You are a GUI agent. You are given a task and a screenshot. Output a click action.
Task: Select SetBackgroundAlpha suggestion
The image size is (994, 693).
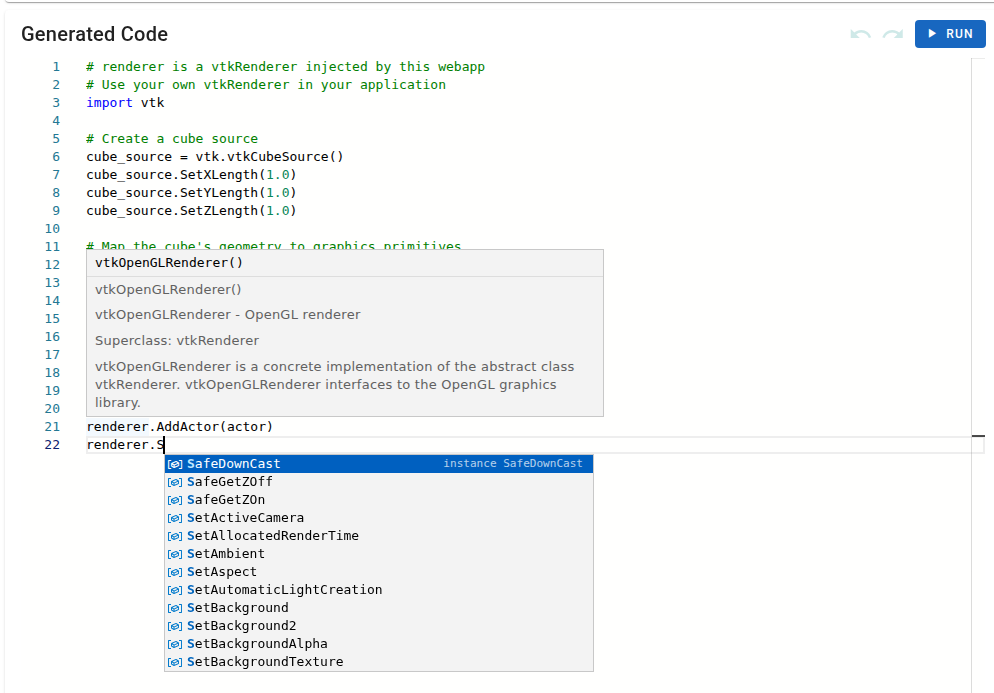(379, 644)
